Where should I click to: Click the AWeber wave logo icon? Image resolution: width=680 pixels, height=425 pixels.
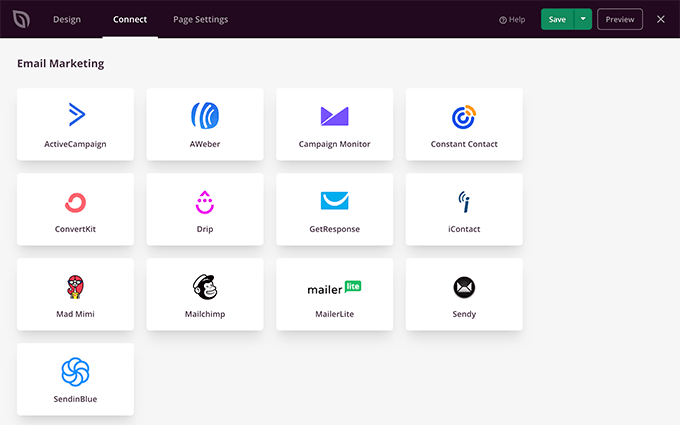[x=205, y=115]
